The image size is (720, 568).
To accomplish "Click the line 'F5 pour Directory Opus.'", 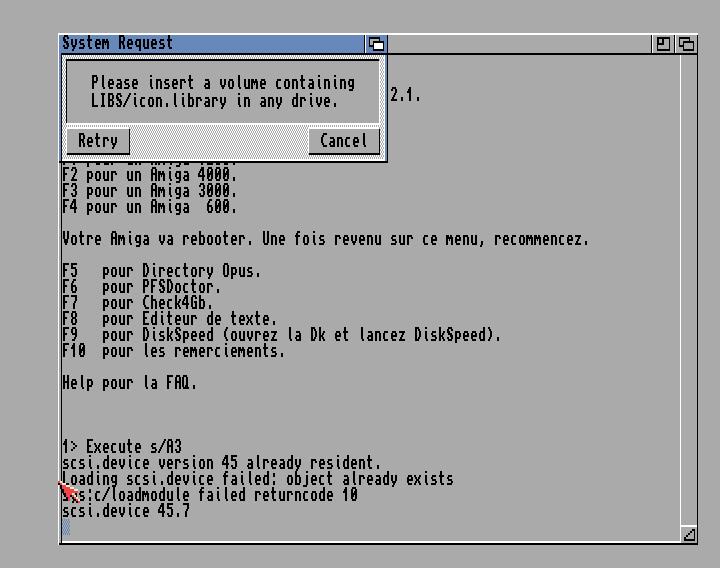I will tap(162, 271).
